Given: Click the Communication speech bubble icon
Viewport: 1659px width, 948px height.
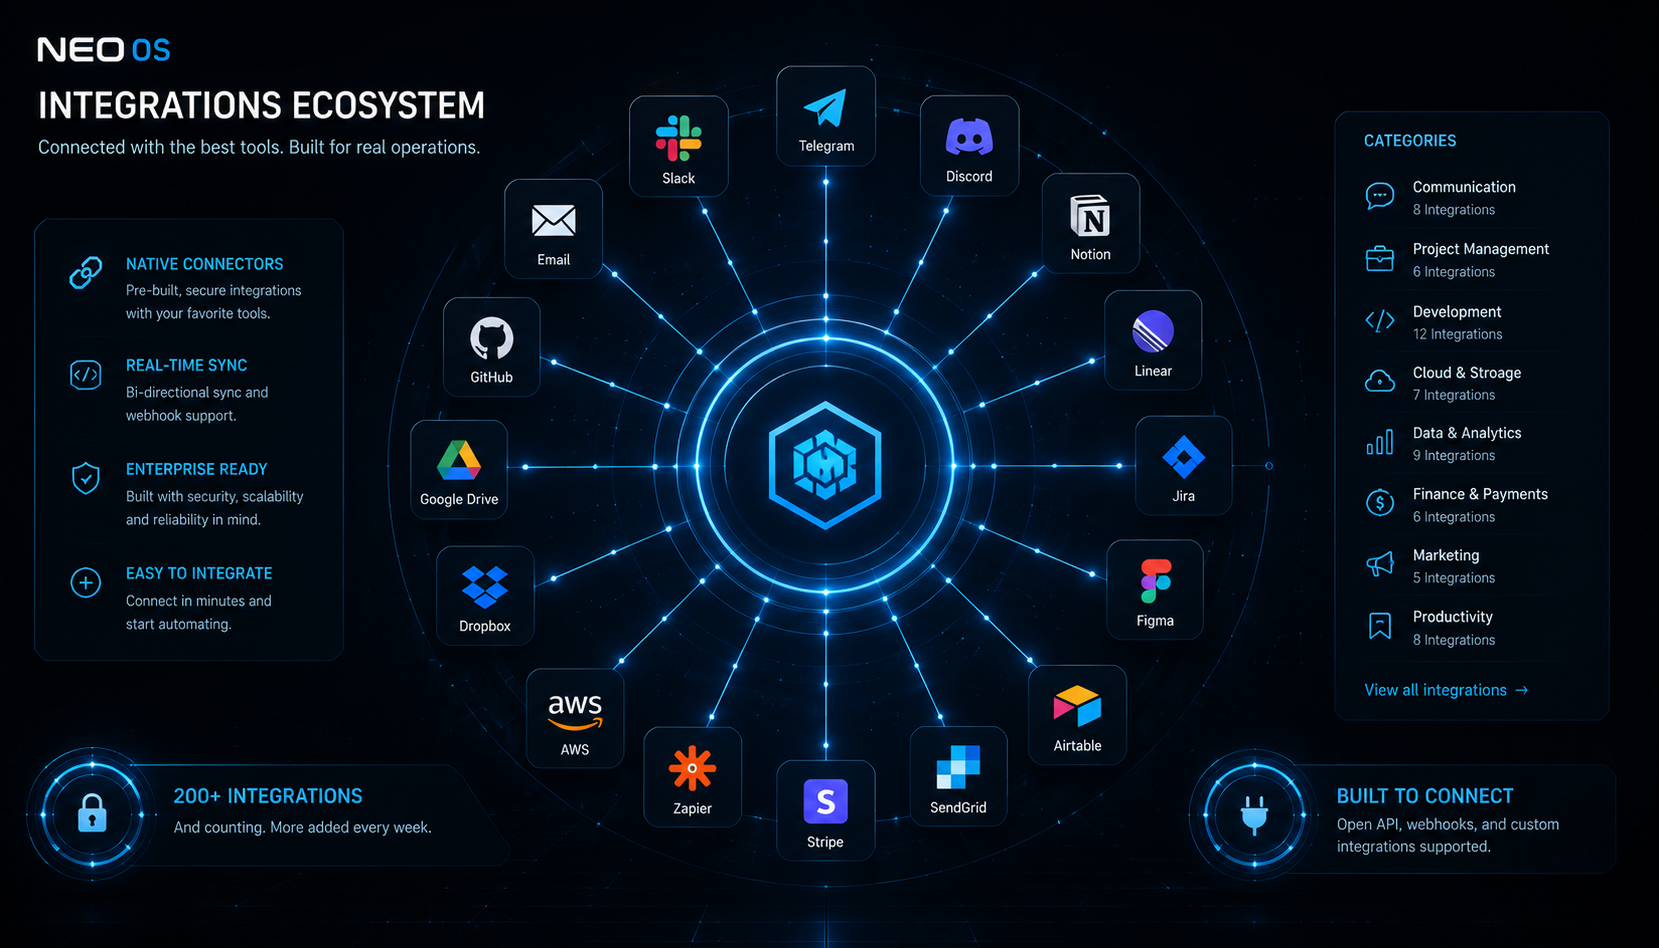Looking at the screenshot, I should point(1380,196).
